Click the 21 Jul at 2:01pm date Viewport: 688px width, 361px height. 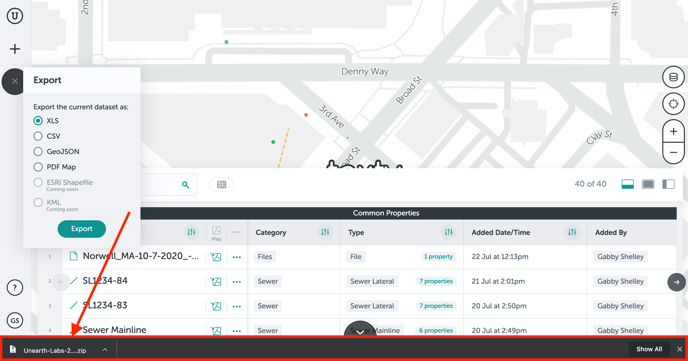(498, 281)
